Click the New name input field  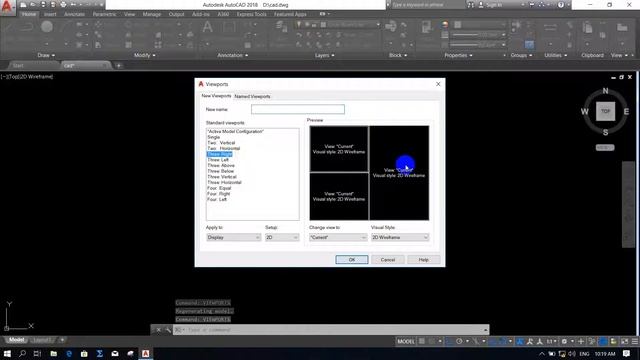(298, 109)
